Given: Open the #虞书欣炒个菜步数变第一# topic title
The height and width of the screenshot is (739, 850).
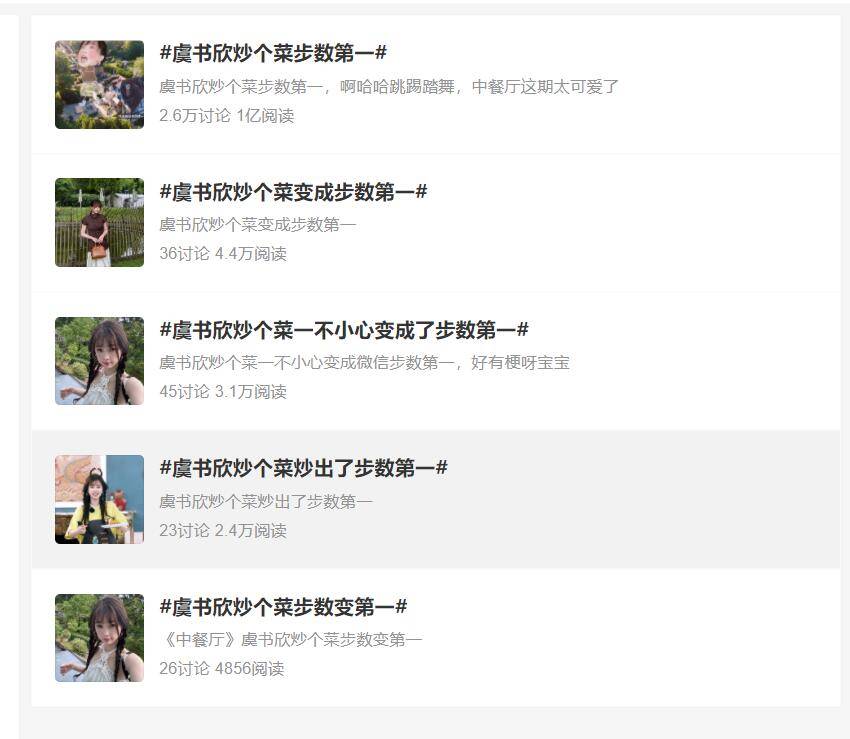Looking at the screenshot, I should tap(283, 607).
